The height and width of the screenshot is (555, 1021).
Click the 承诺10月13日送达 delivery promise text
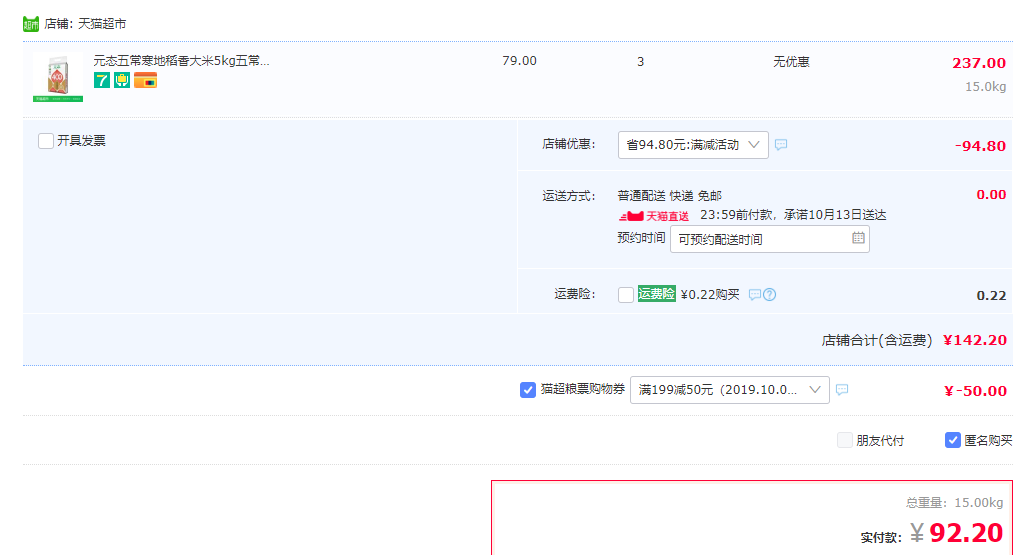835,215
